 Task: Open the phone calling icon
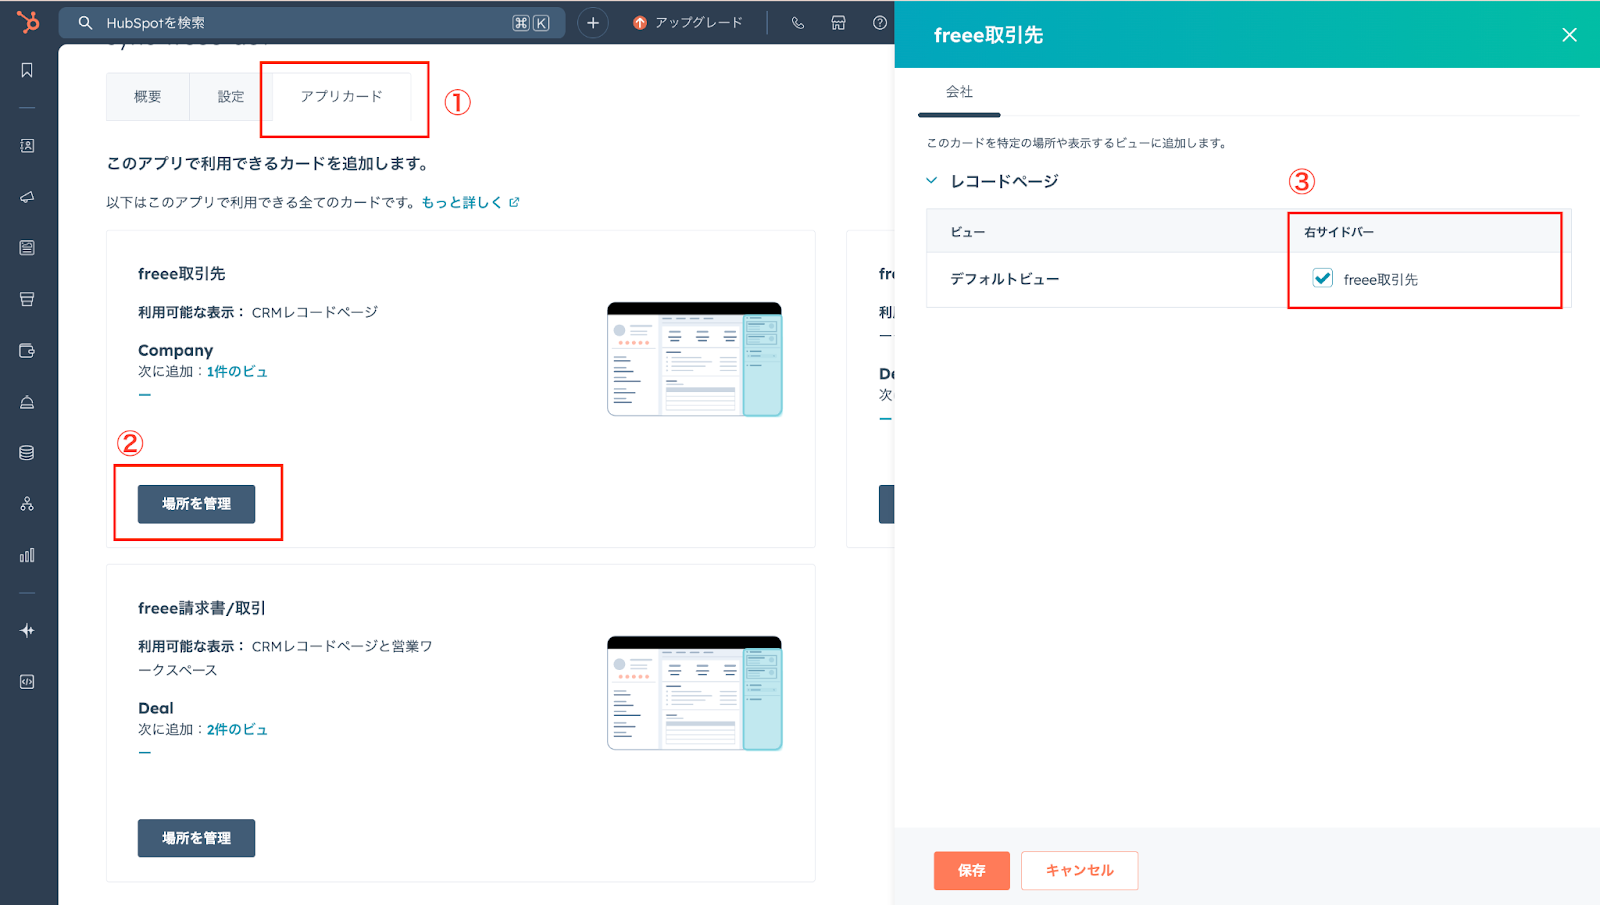click(x=798, y=23)
